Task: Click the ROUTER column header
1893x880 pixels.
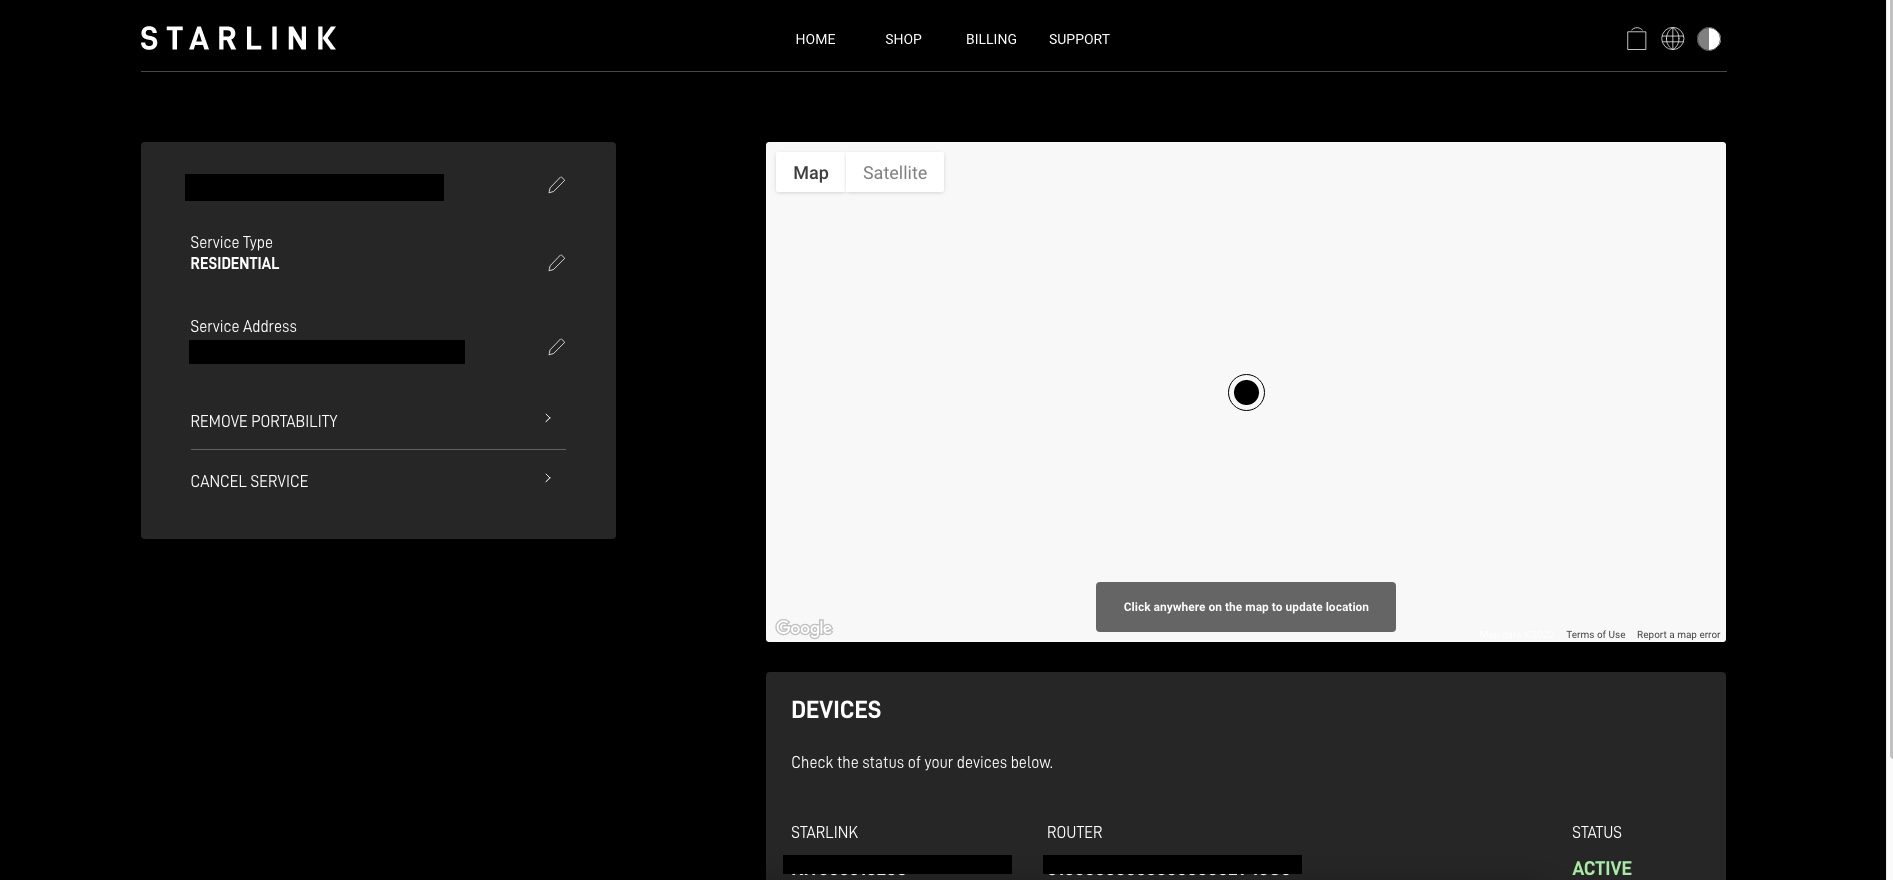Action: [x=1074, y=832]
